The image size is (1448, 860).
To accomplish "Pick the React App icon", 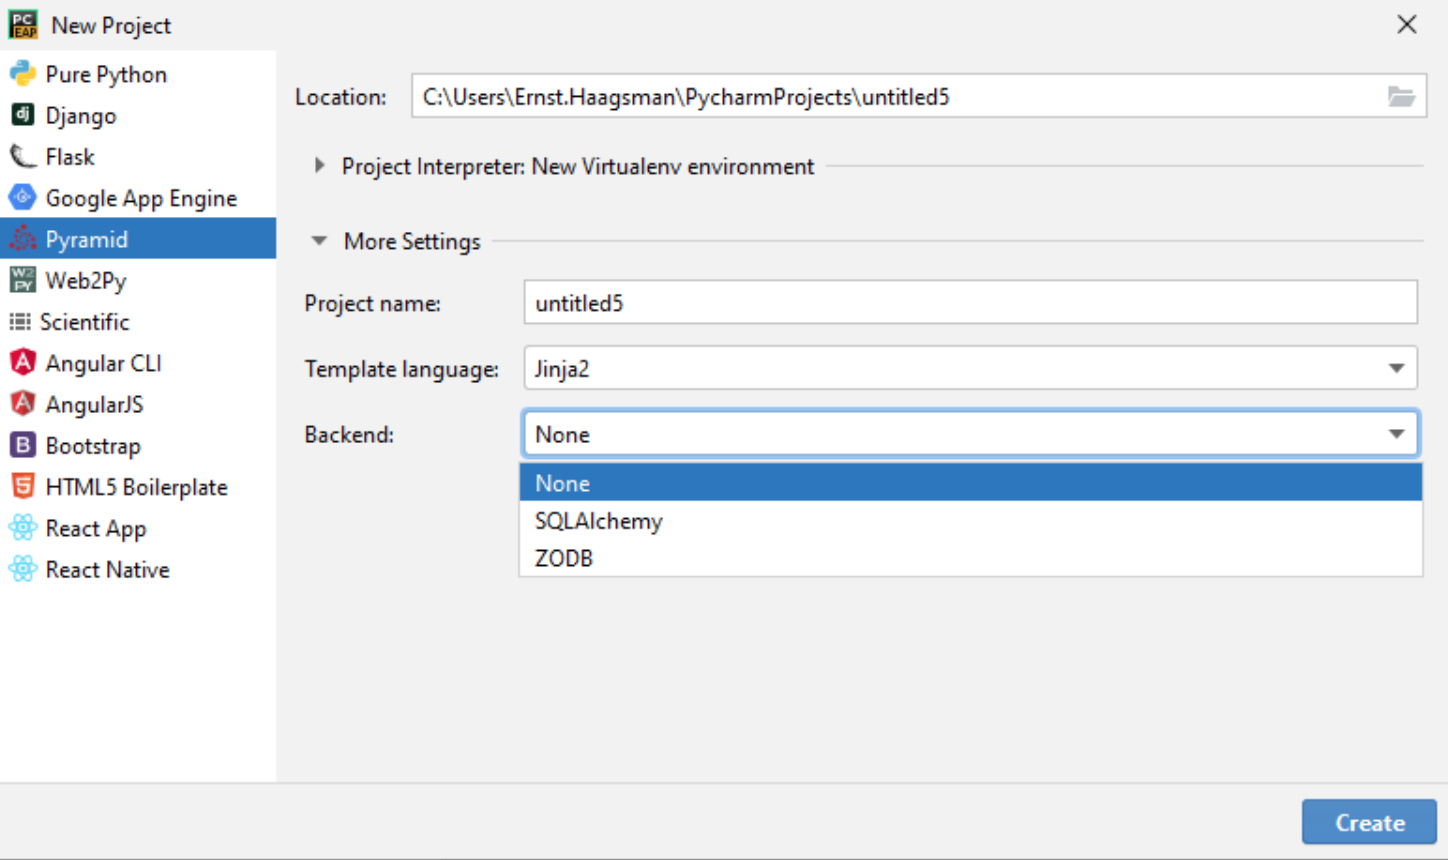I will tap(22, 528).
